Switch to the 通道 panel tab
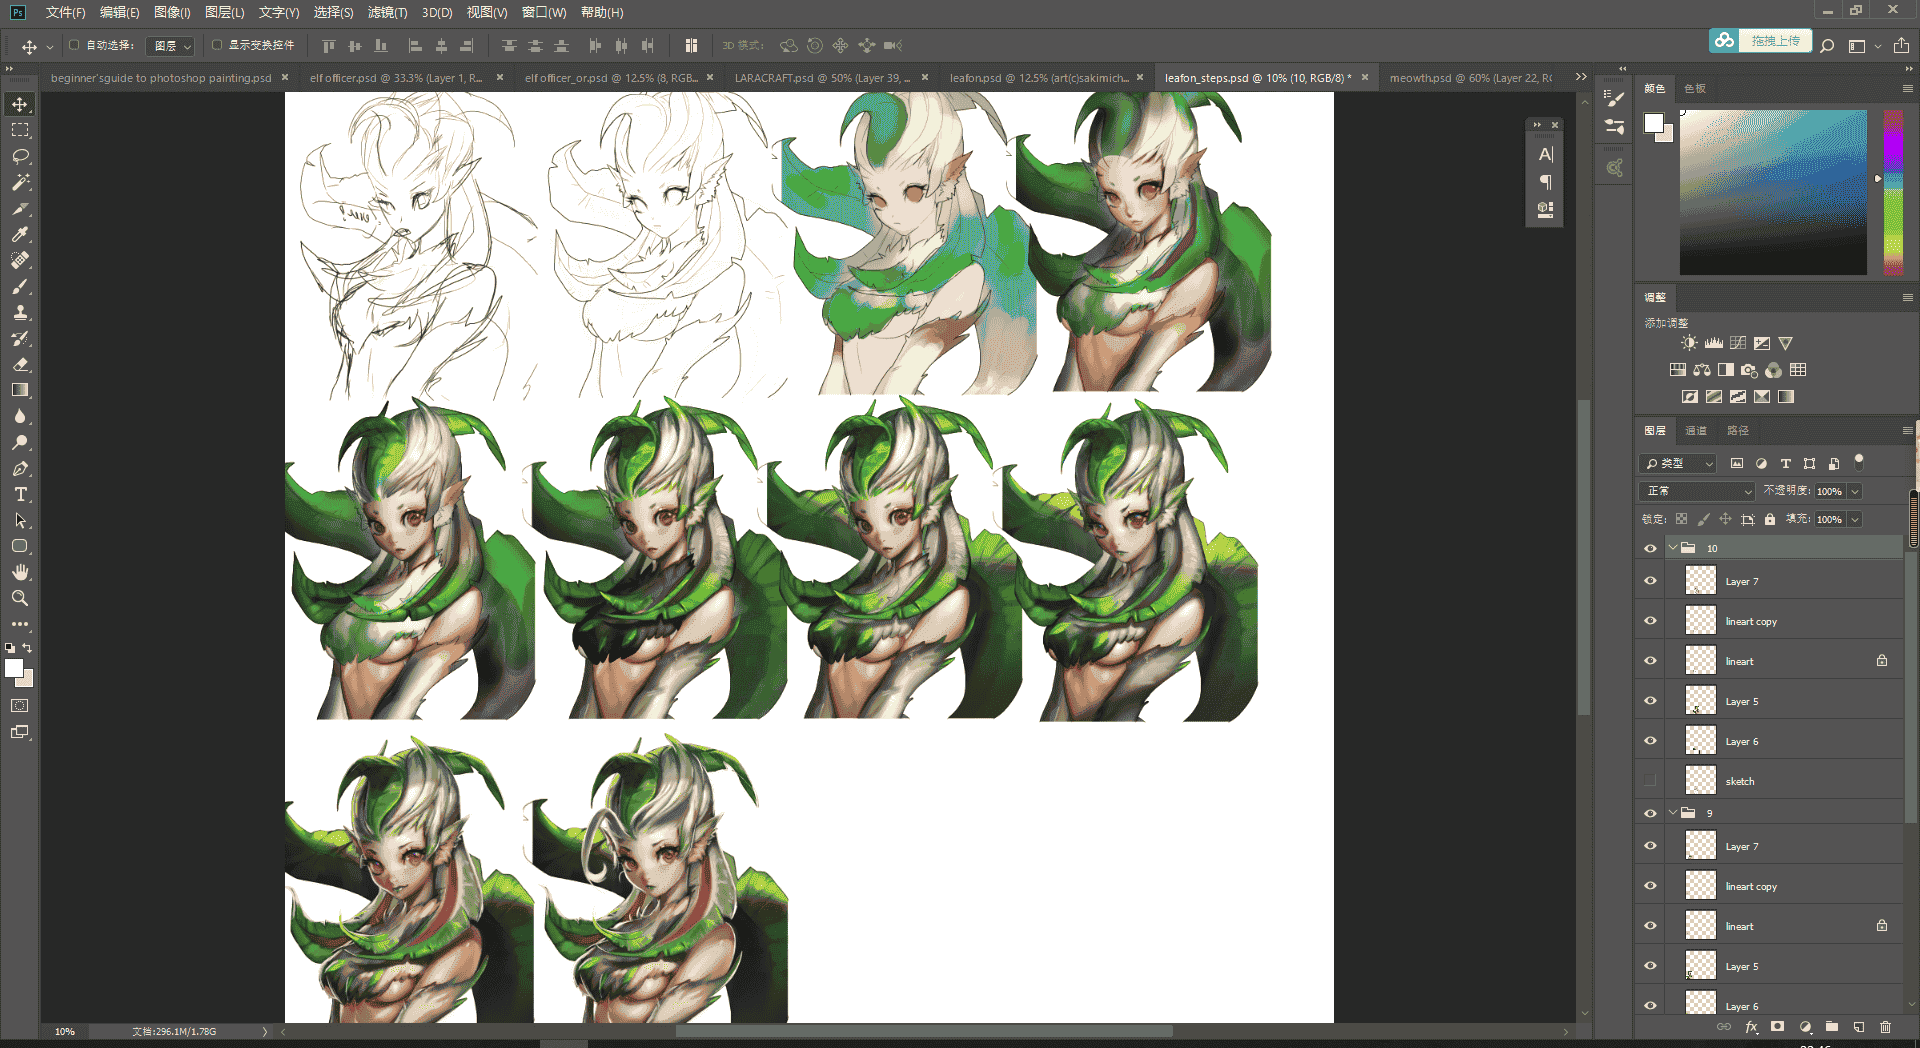The width and height of the screenshot is (1920, 1048). click(1696, 431)
